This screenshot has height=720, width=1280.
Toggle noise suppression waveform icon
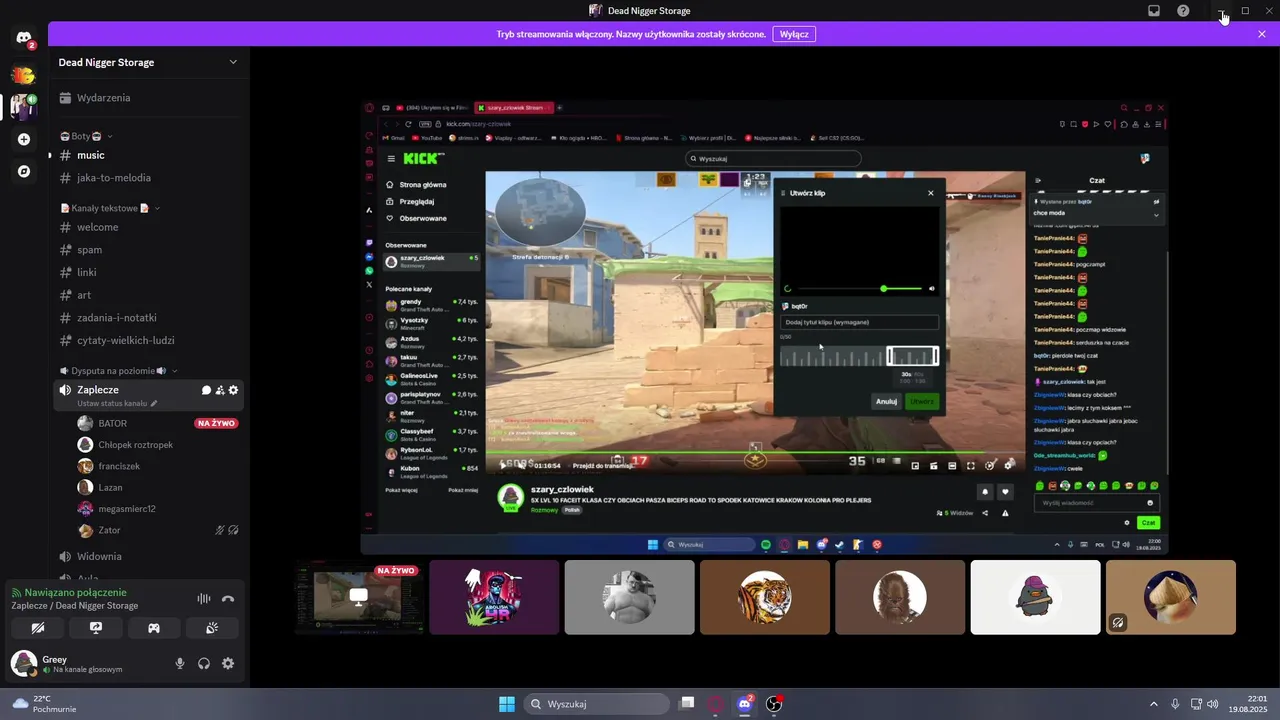point(204,599)
